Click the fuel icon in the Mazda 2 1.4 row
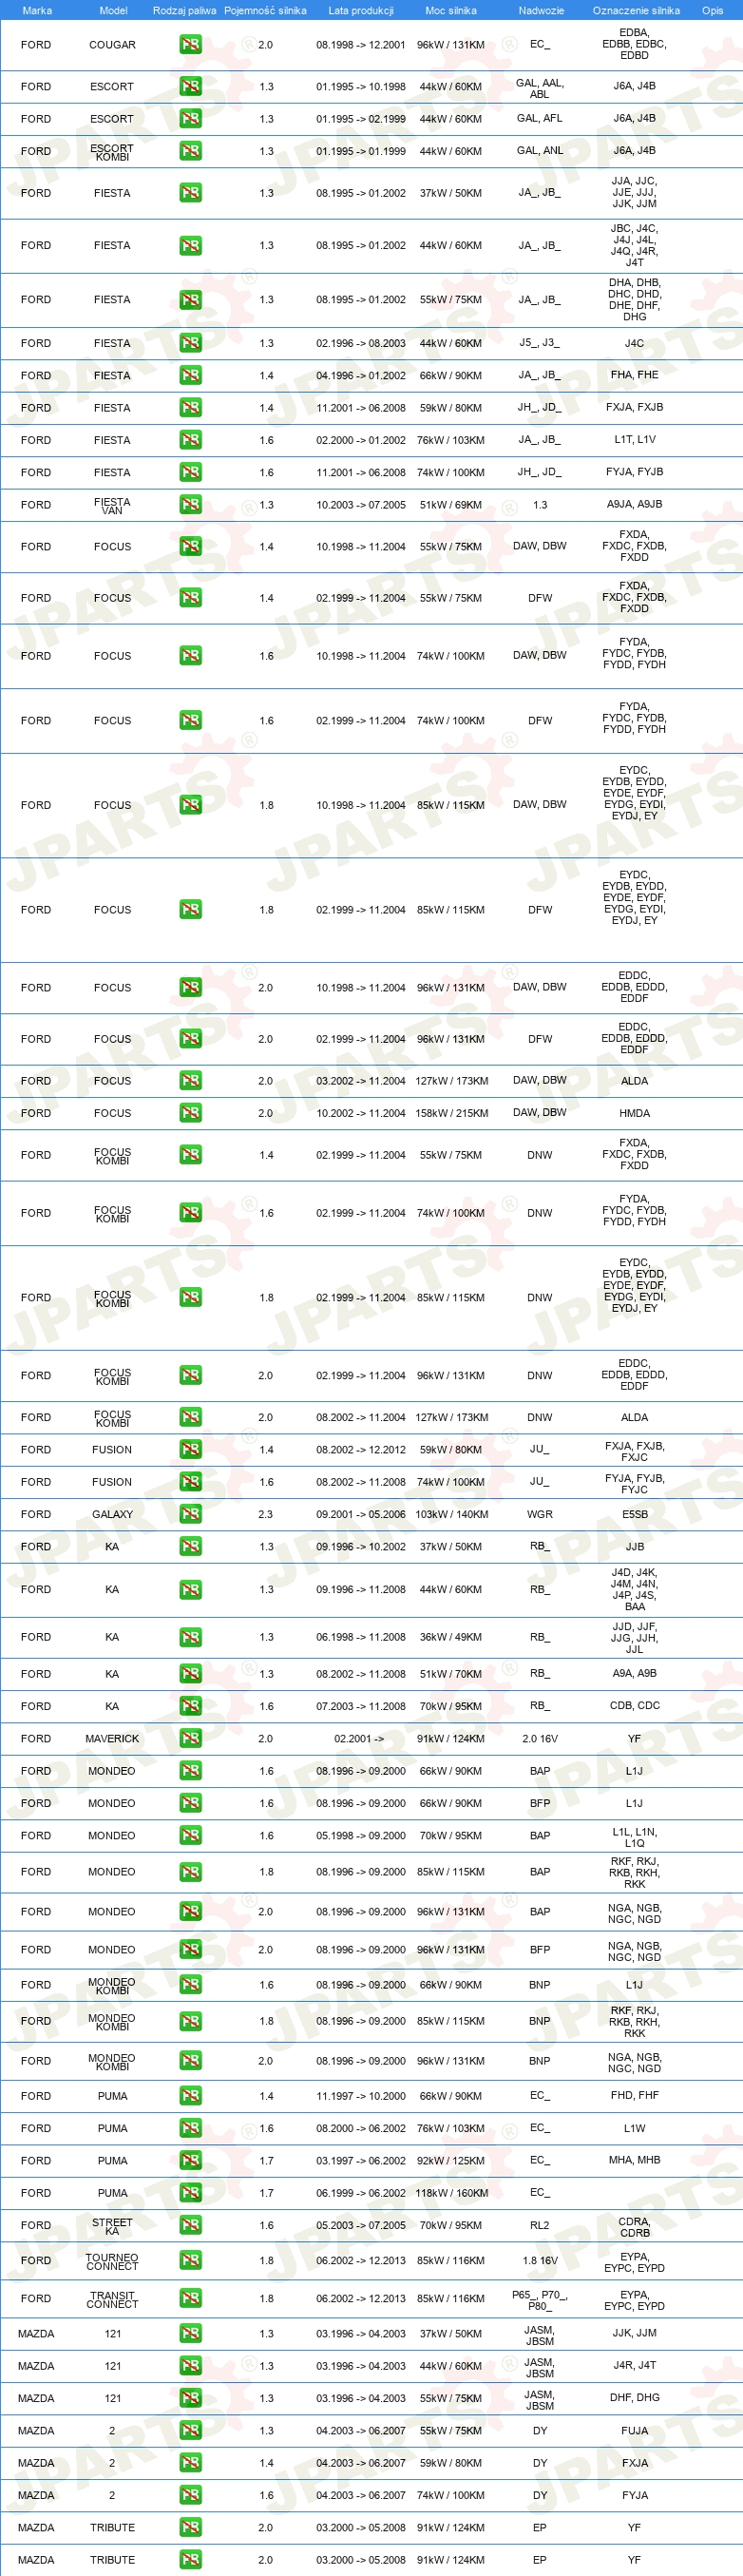743x2576 pixels. [190, 2463]
